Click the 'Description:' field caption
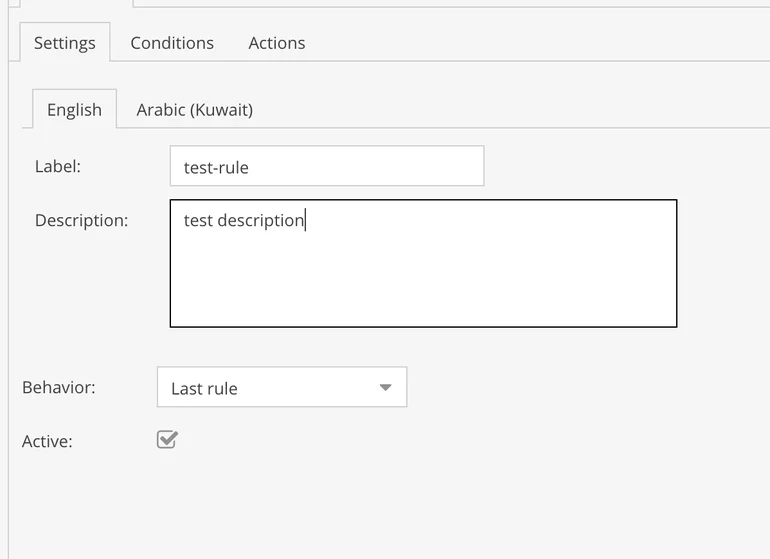This screenshot has width=770, height=559. click(x=82, y=221)
